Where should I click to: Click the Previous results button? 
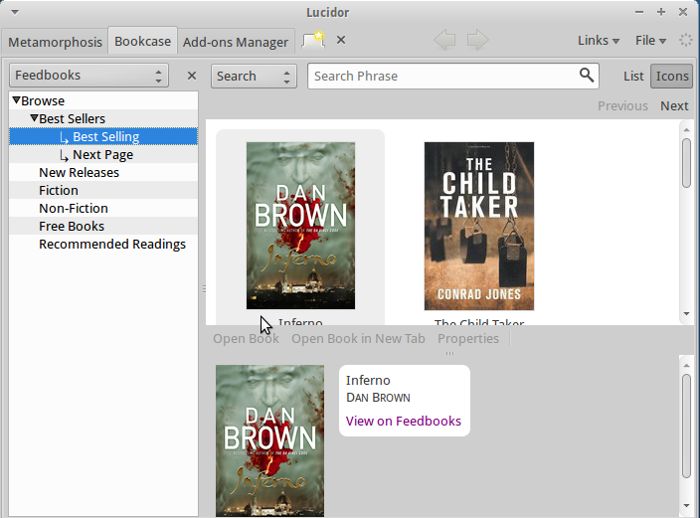pyautogui.click(x=622, y=106)
